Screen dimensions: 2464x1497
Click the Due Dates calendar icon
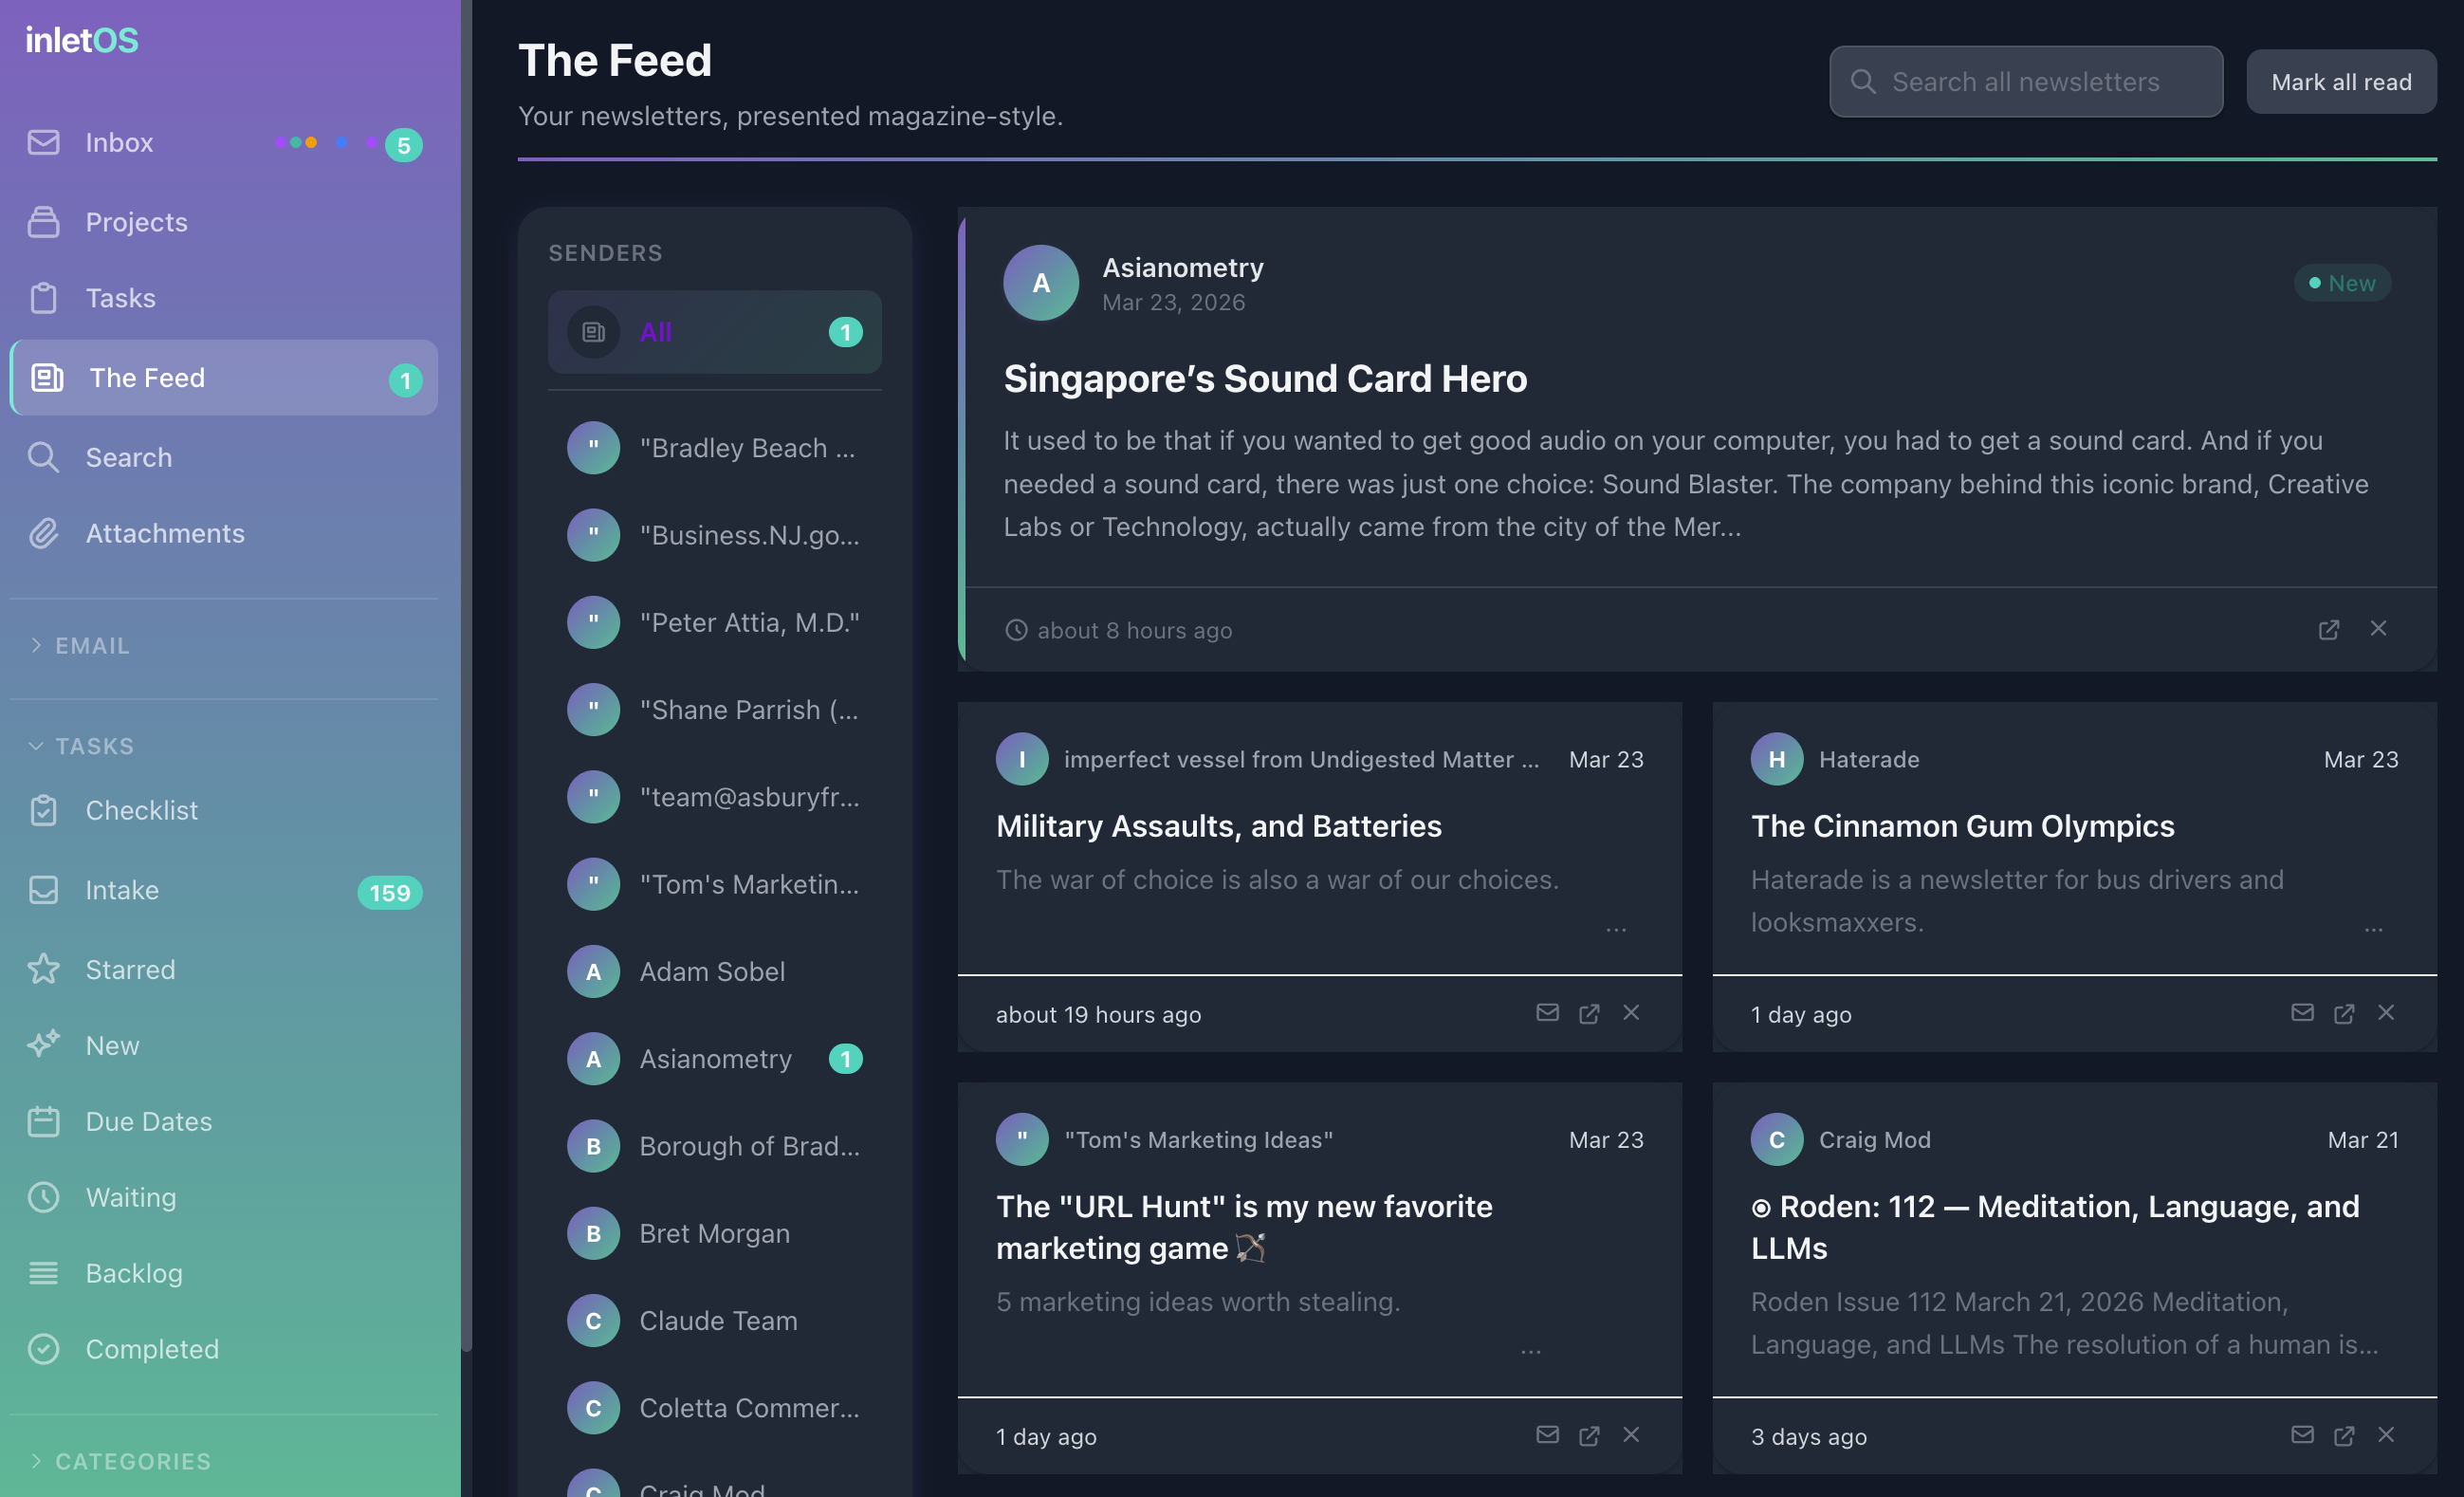[44, 1121]
